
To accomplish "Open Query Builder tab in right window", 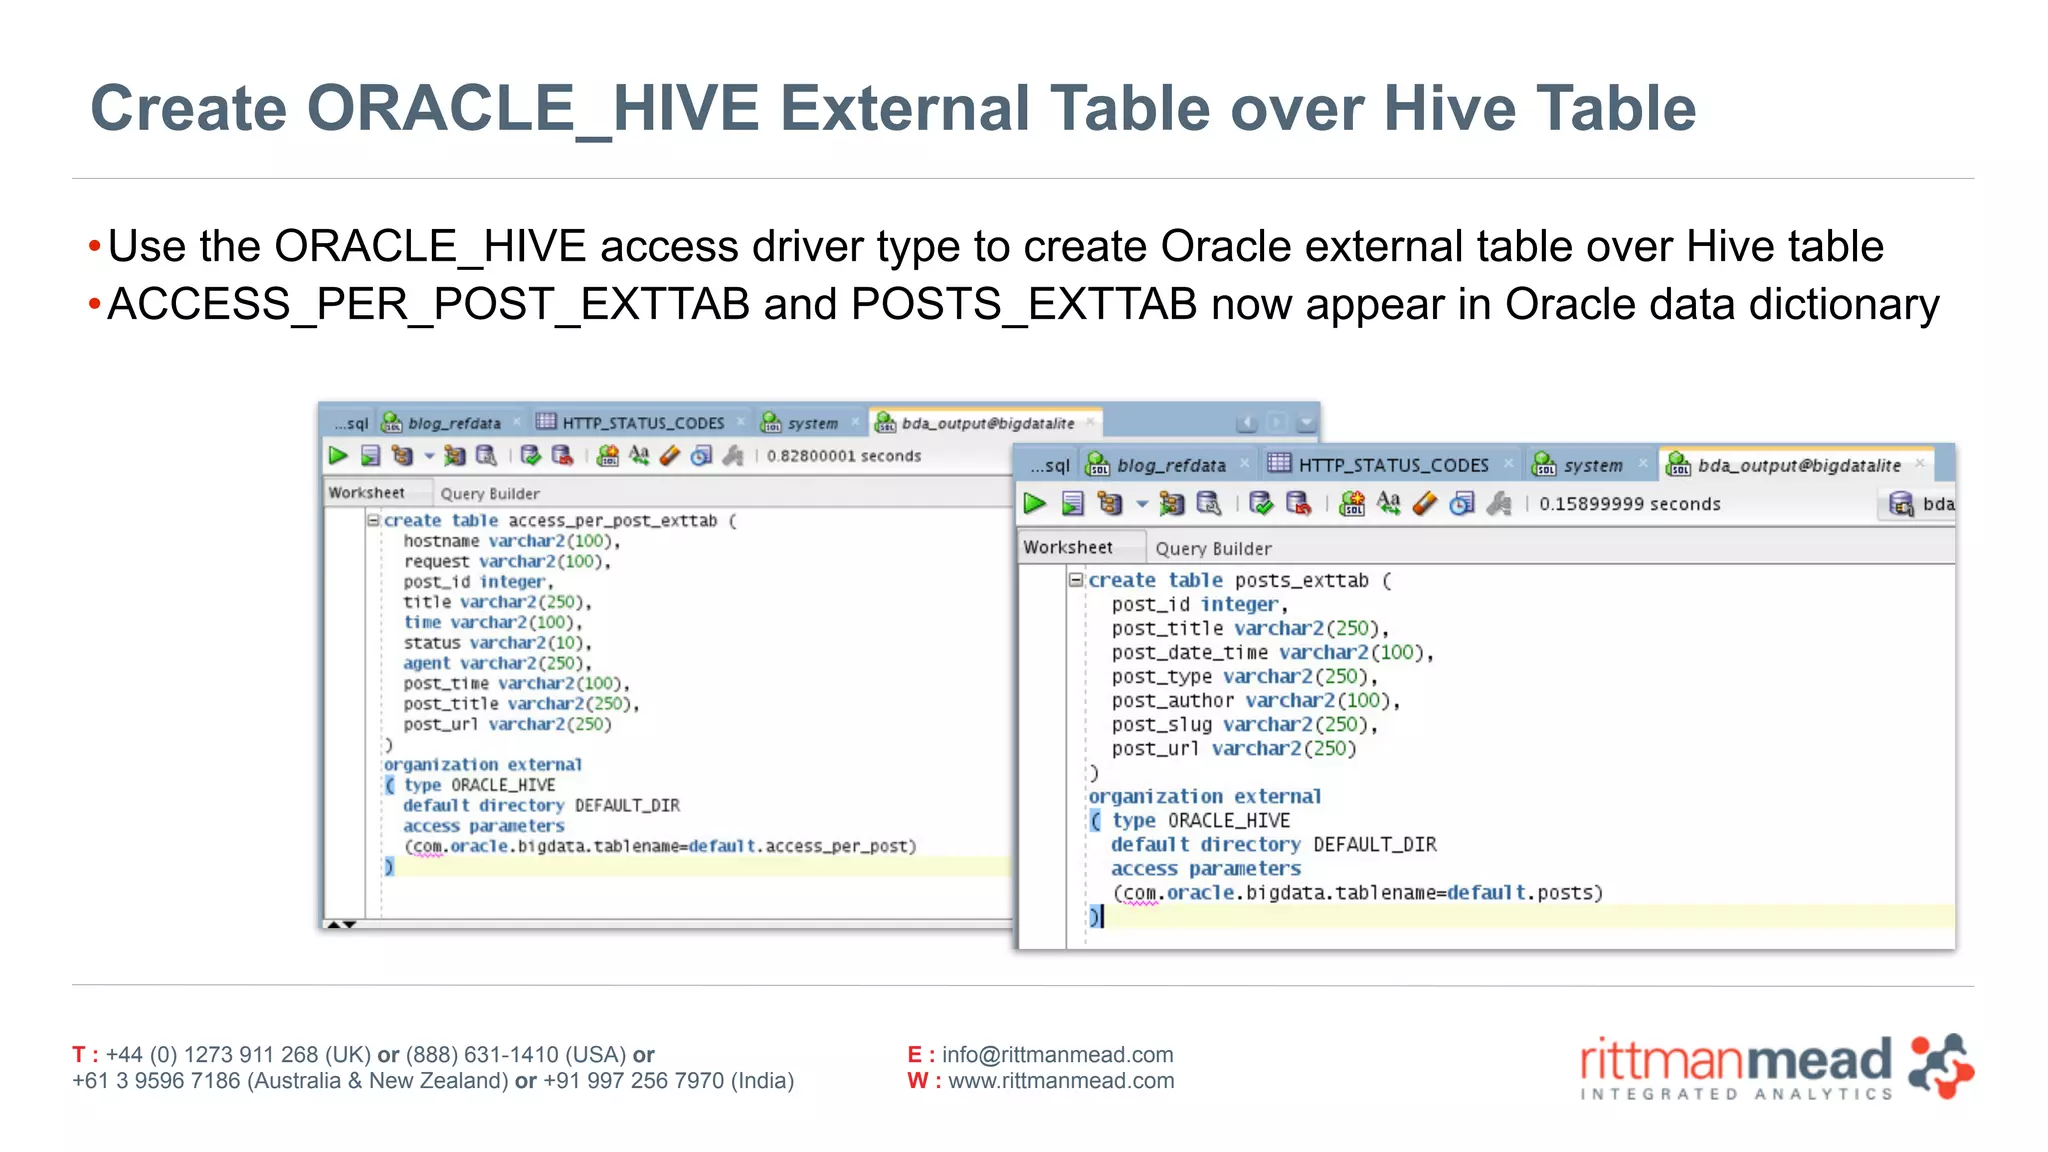I will [x=1213, y=548].
